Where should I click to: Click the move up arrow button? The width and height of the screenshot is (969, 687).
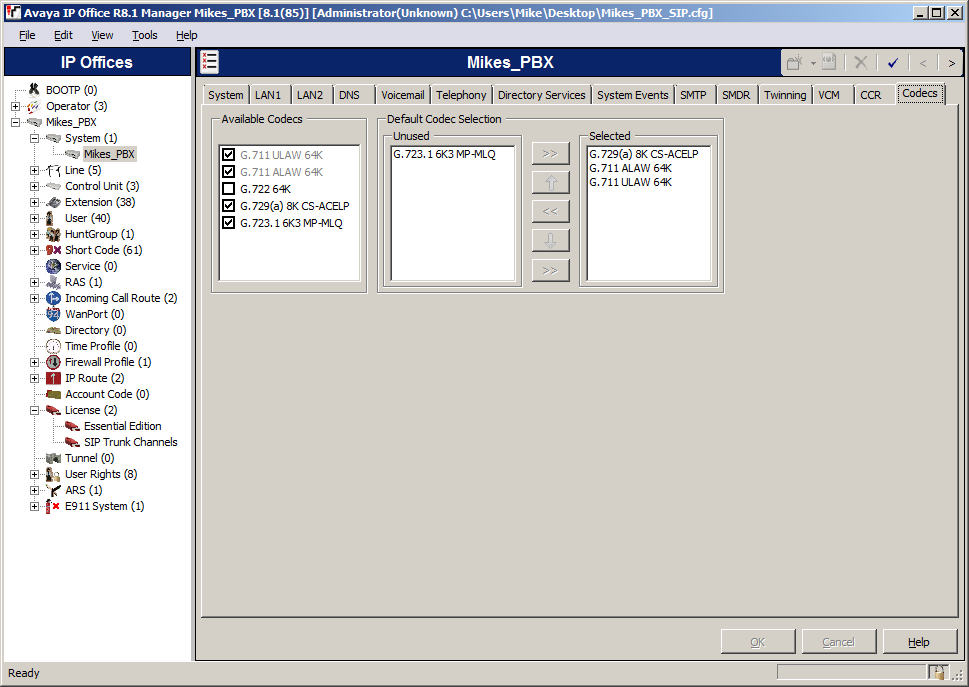tap(550, 182)
